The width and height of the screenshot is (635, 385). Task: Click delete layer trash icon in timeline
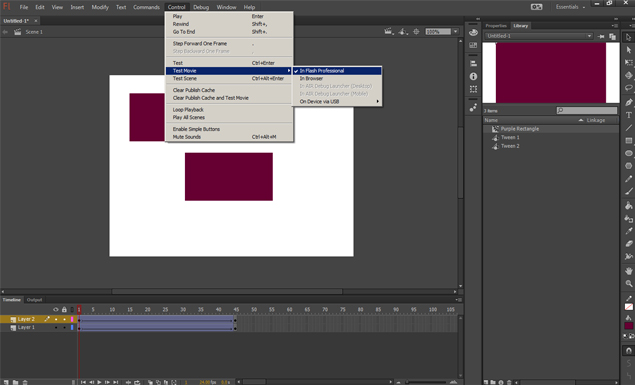tap(25, 382)
